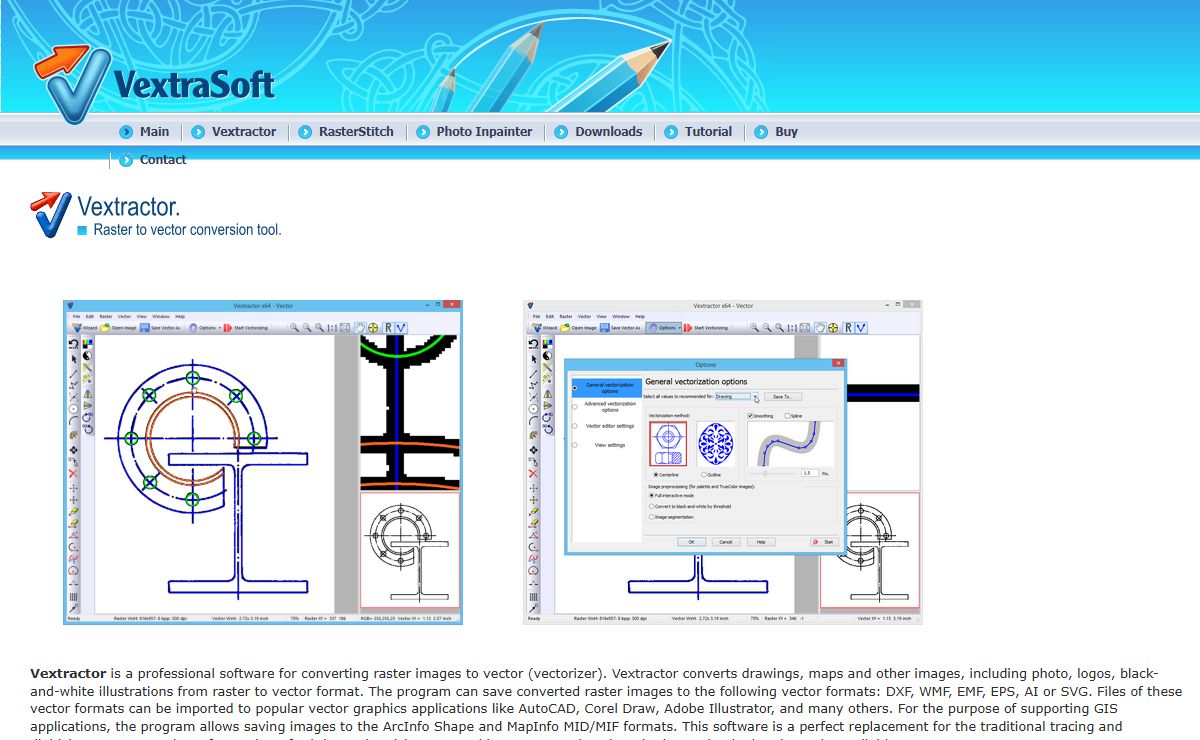Click the VextraSoft logo in the header
Viewport: 1200px width, 740px height.
click(154, 82)
